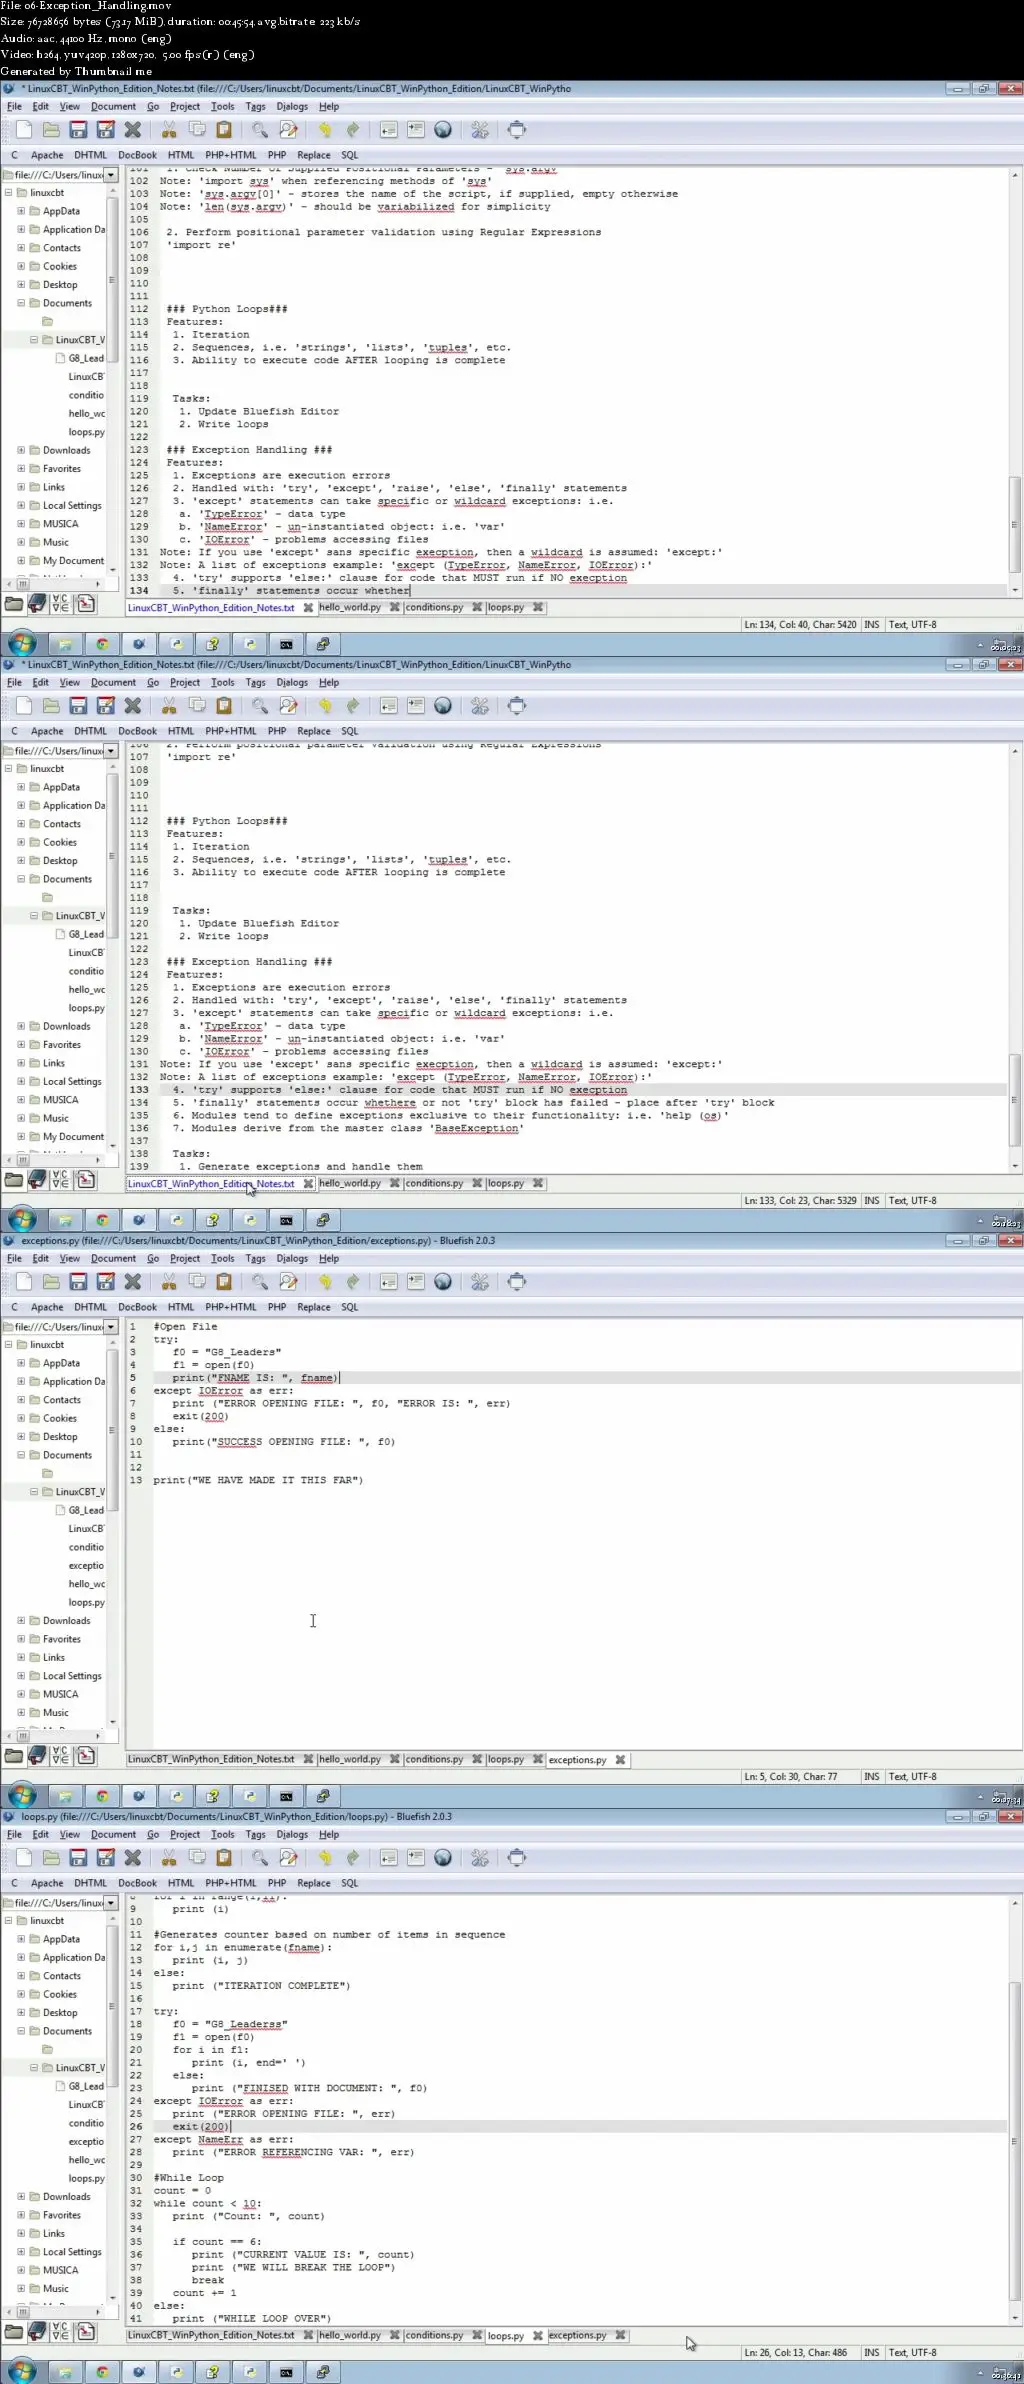Open Find and Replace icon in exceptions.py toolbar
Viewport: 1024px width, 2384px height.
pyautogui.click(x=288, y=1281)
